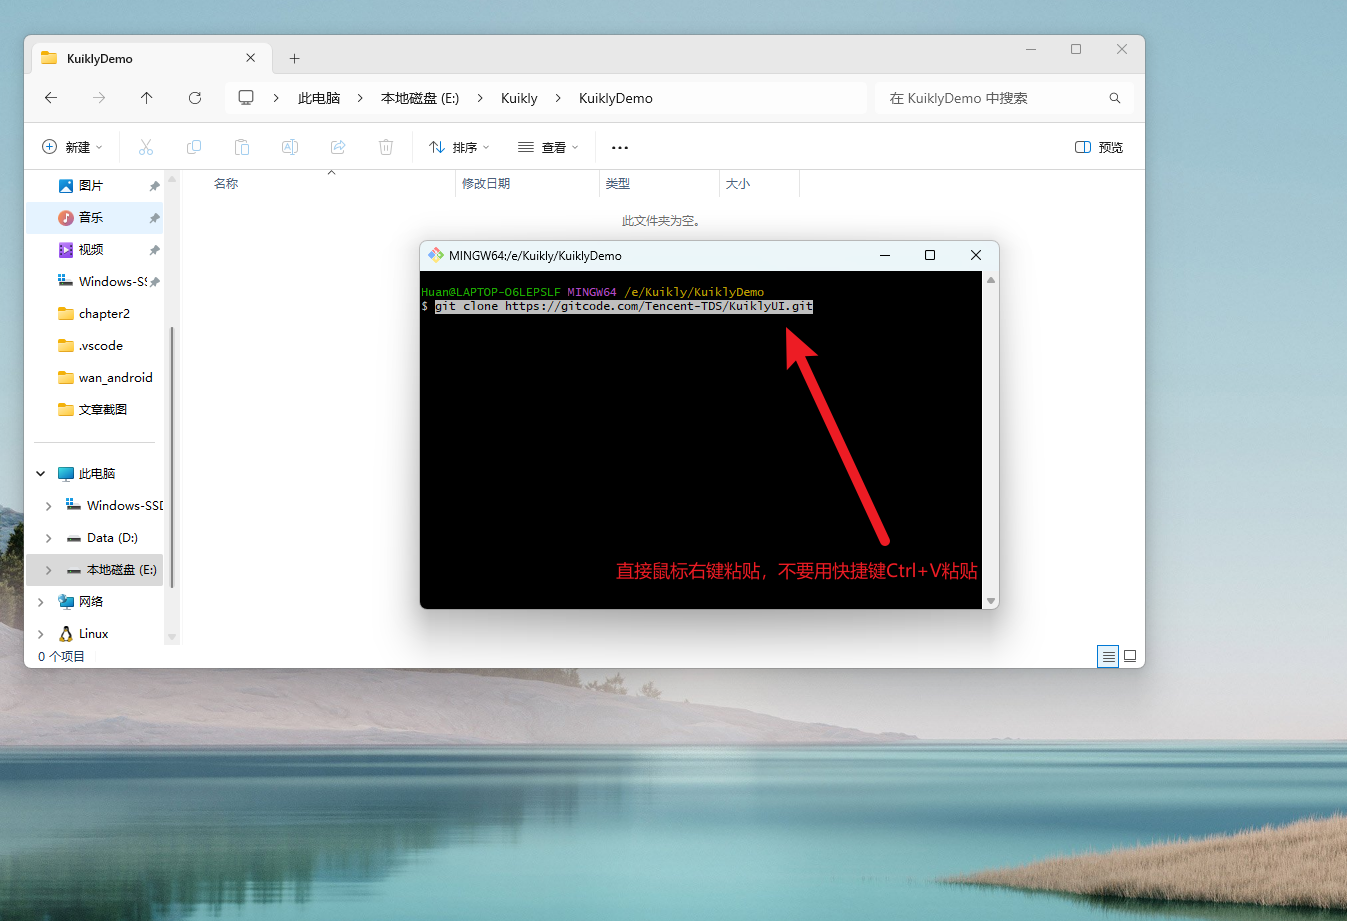This screenshot has width=1347, height=921.
Task: Navigate up one folder level
Action: 147,98
